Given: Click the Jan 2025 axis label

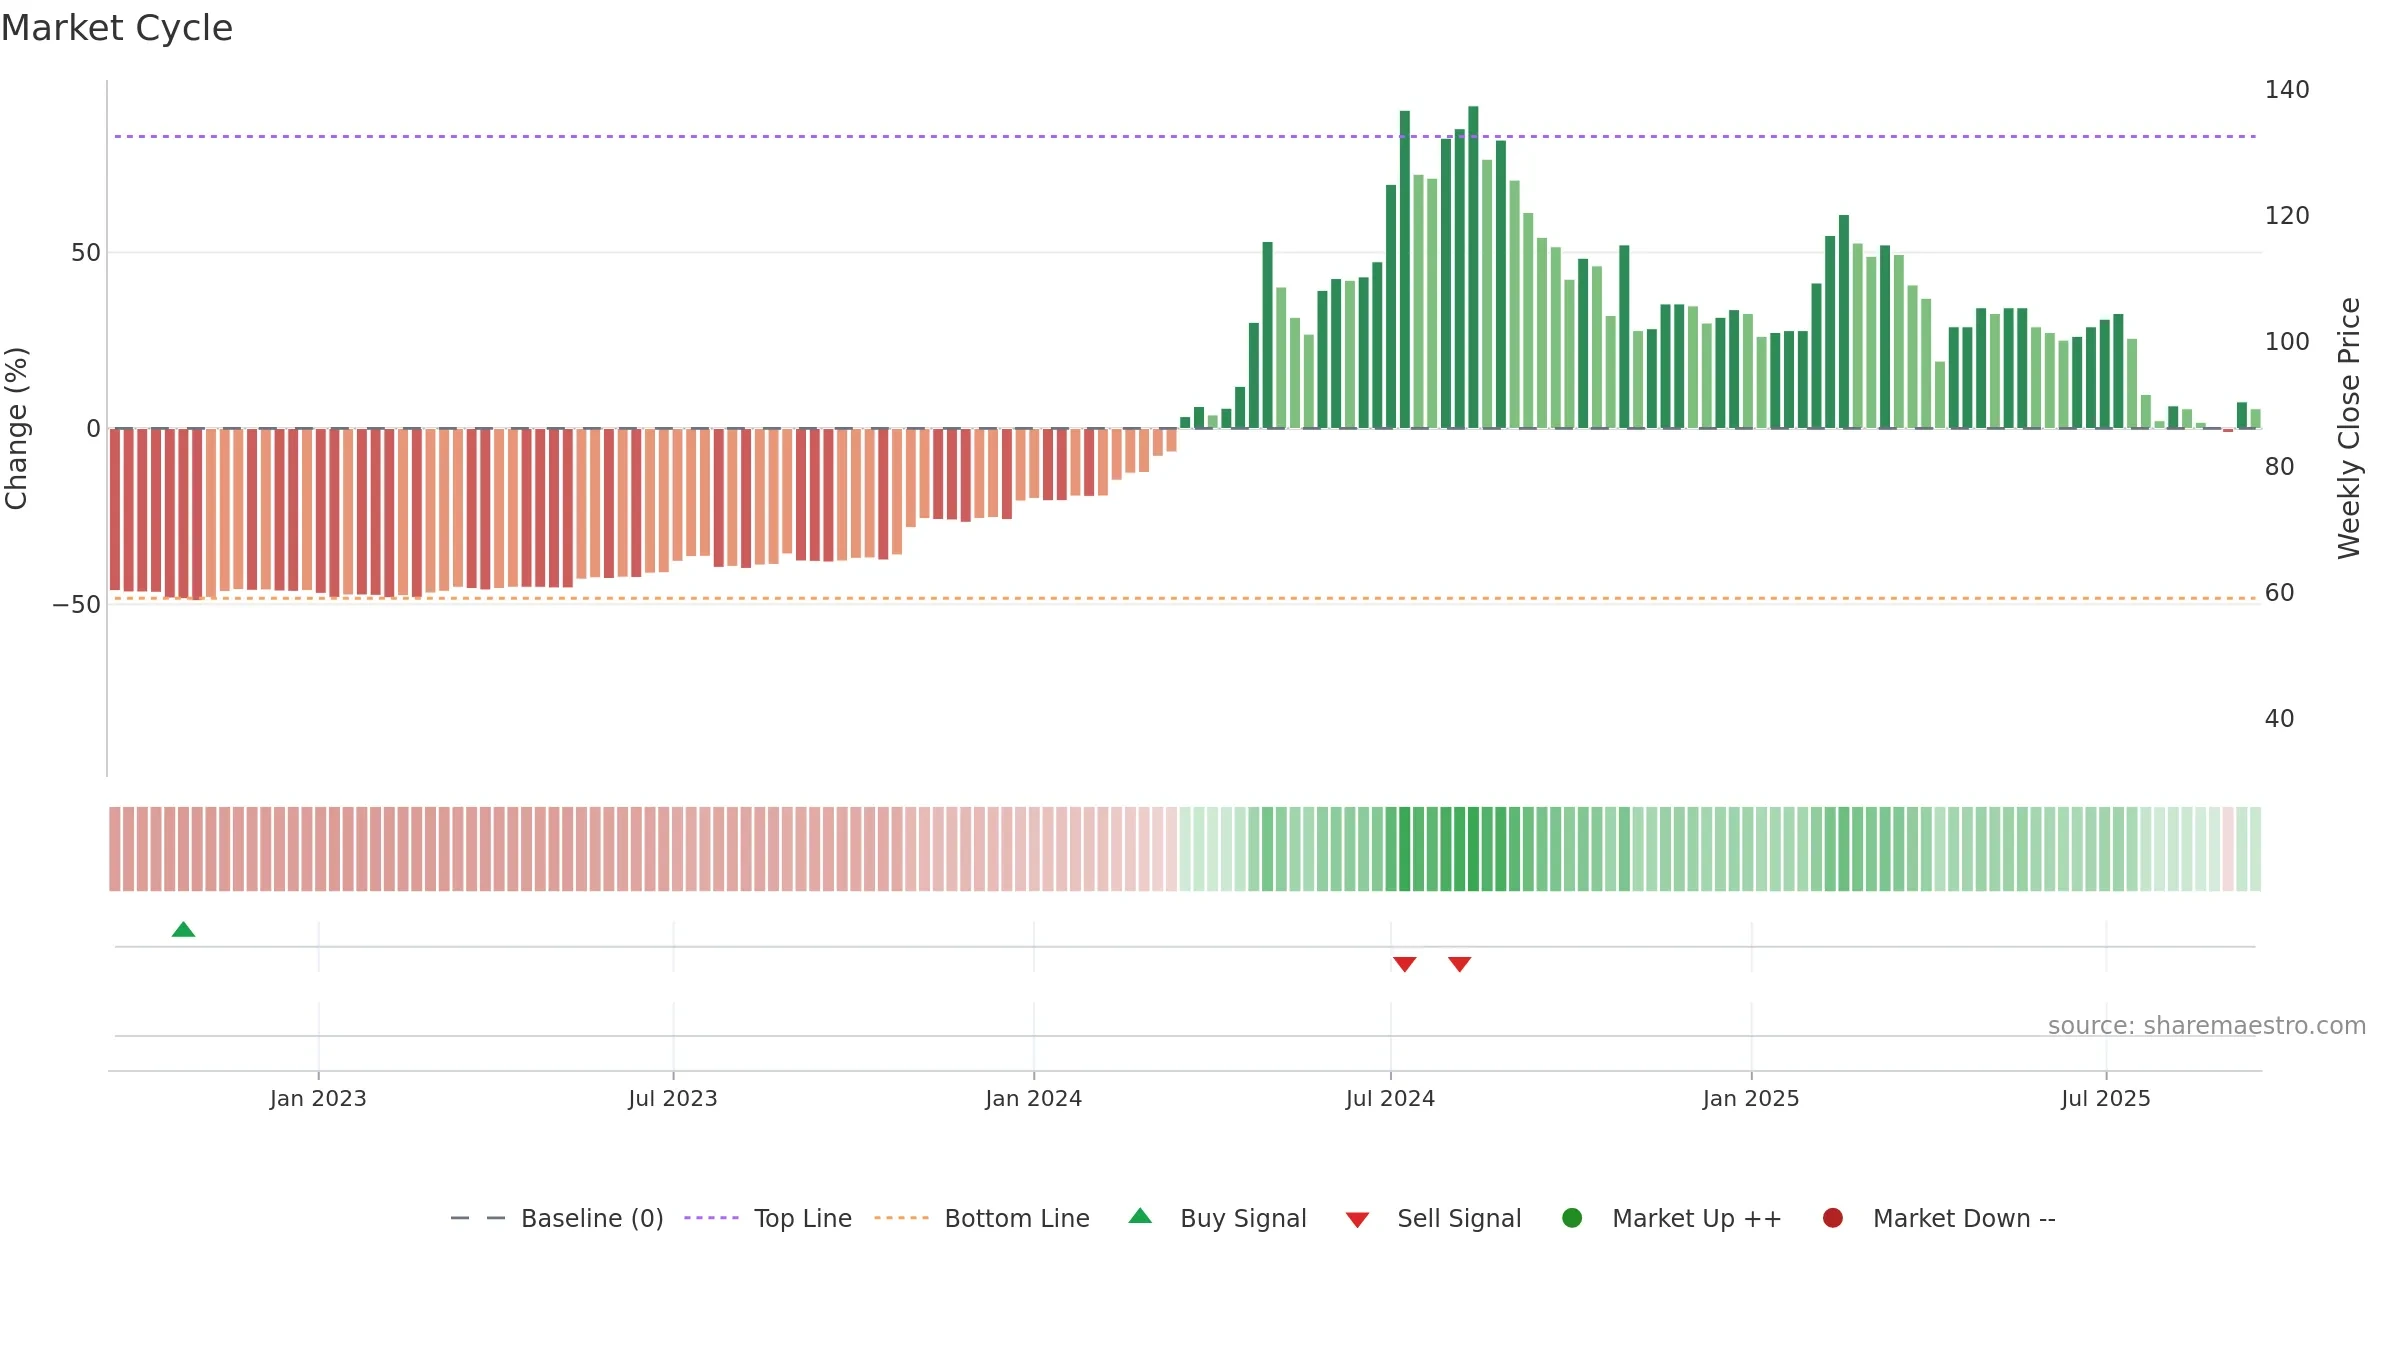Looking at the screenshot, I should tap(1751, 1099).
